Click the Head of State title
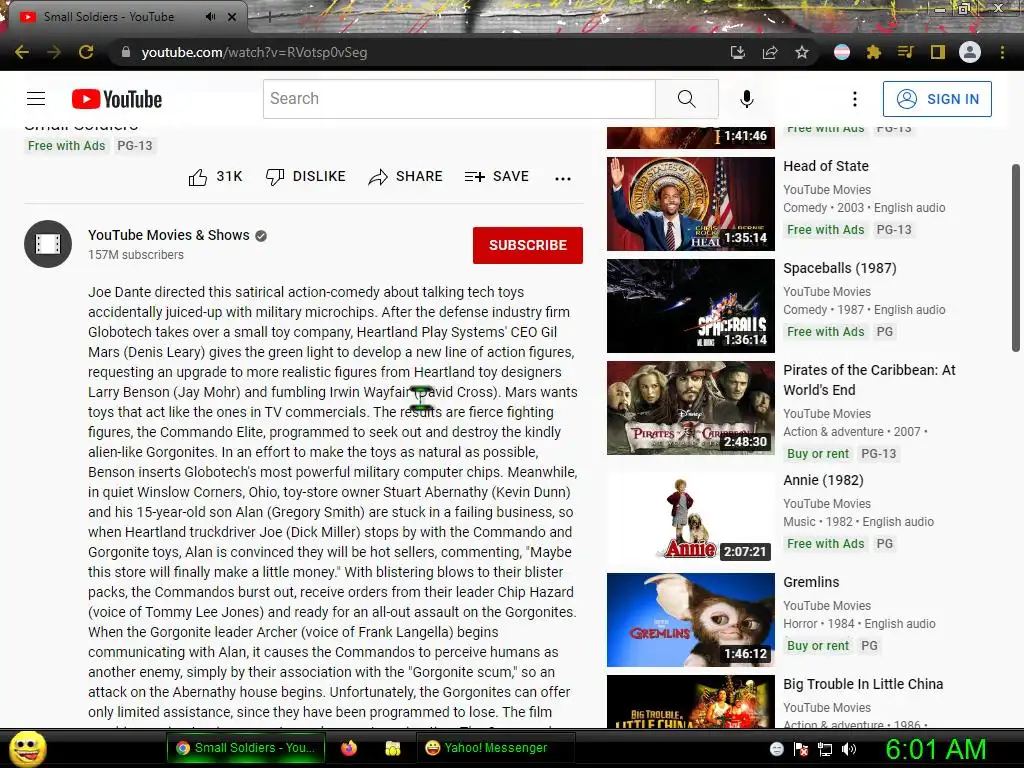Screen dimensions: 1024x768 [826, 166]
